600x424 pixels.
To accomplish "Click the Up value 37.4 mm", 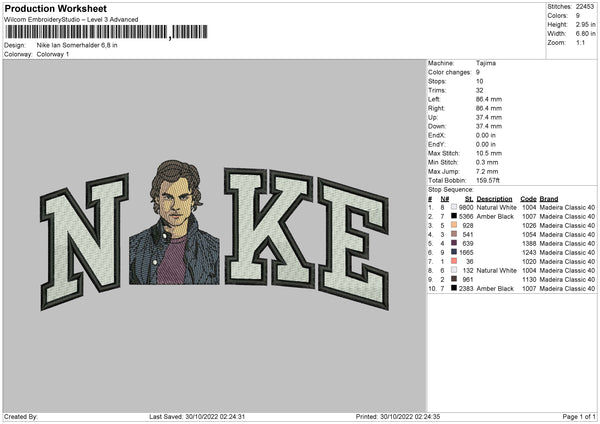I will 489,117.
